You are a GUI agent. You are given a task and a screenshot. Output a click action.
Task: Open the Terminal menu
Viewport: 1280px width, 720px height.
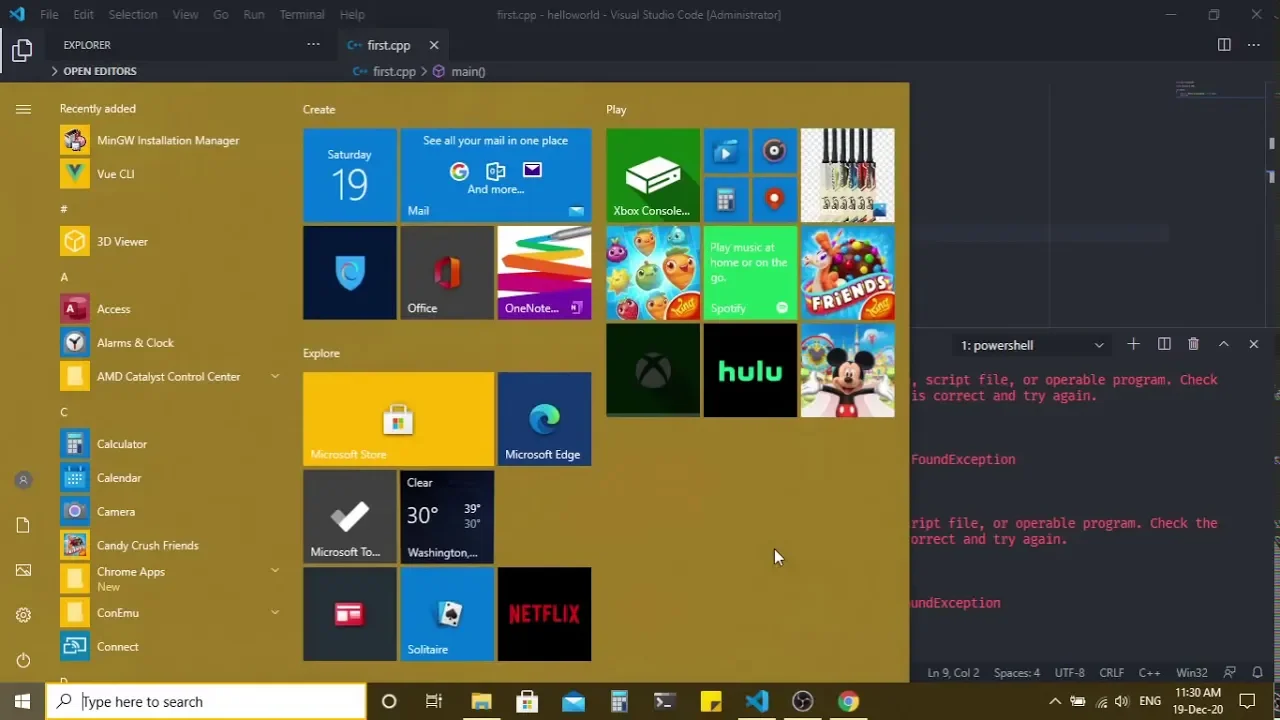(x=302, y=15)
